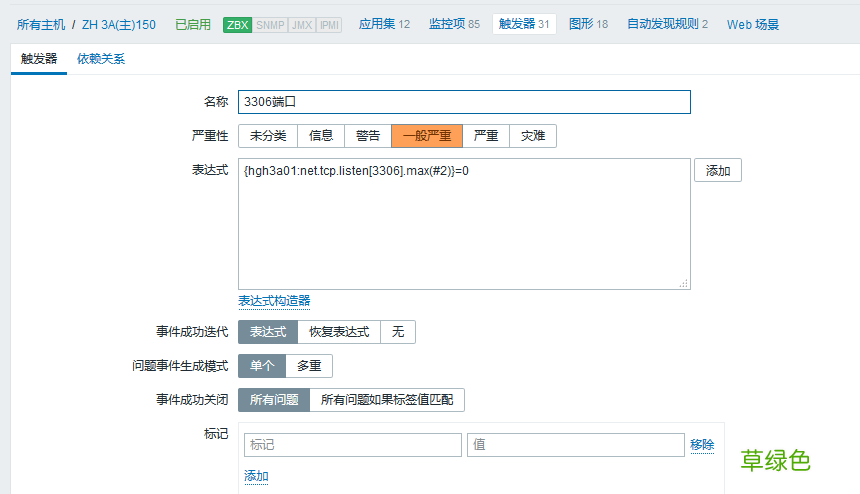
Task: Focus the 名称 input field
Action: pos(464,102)
